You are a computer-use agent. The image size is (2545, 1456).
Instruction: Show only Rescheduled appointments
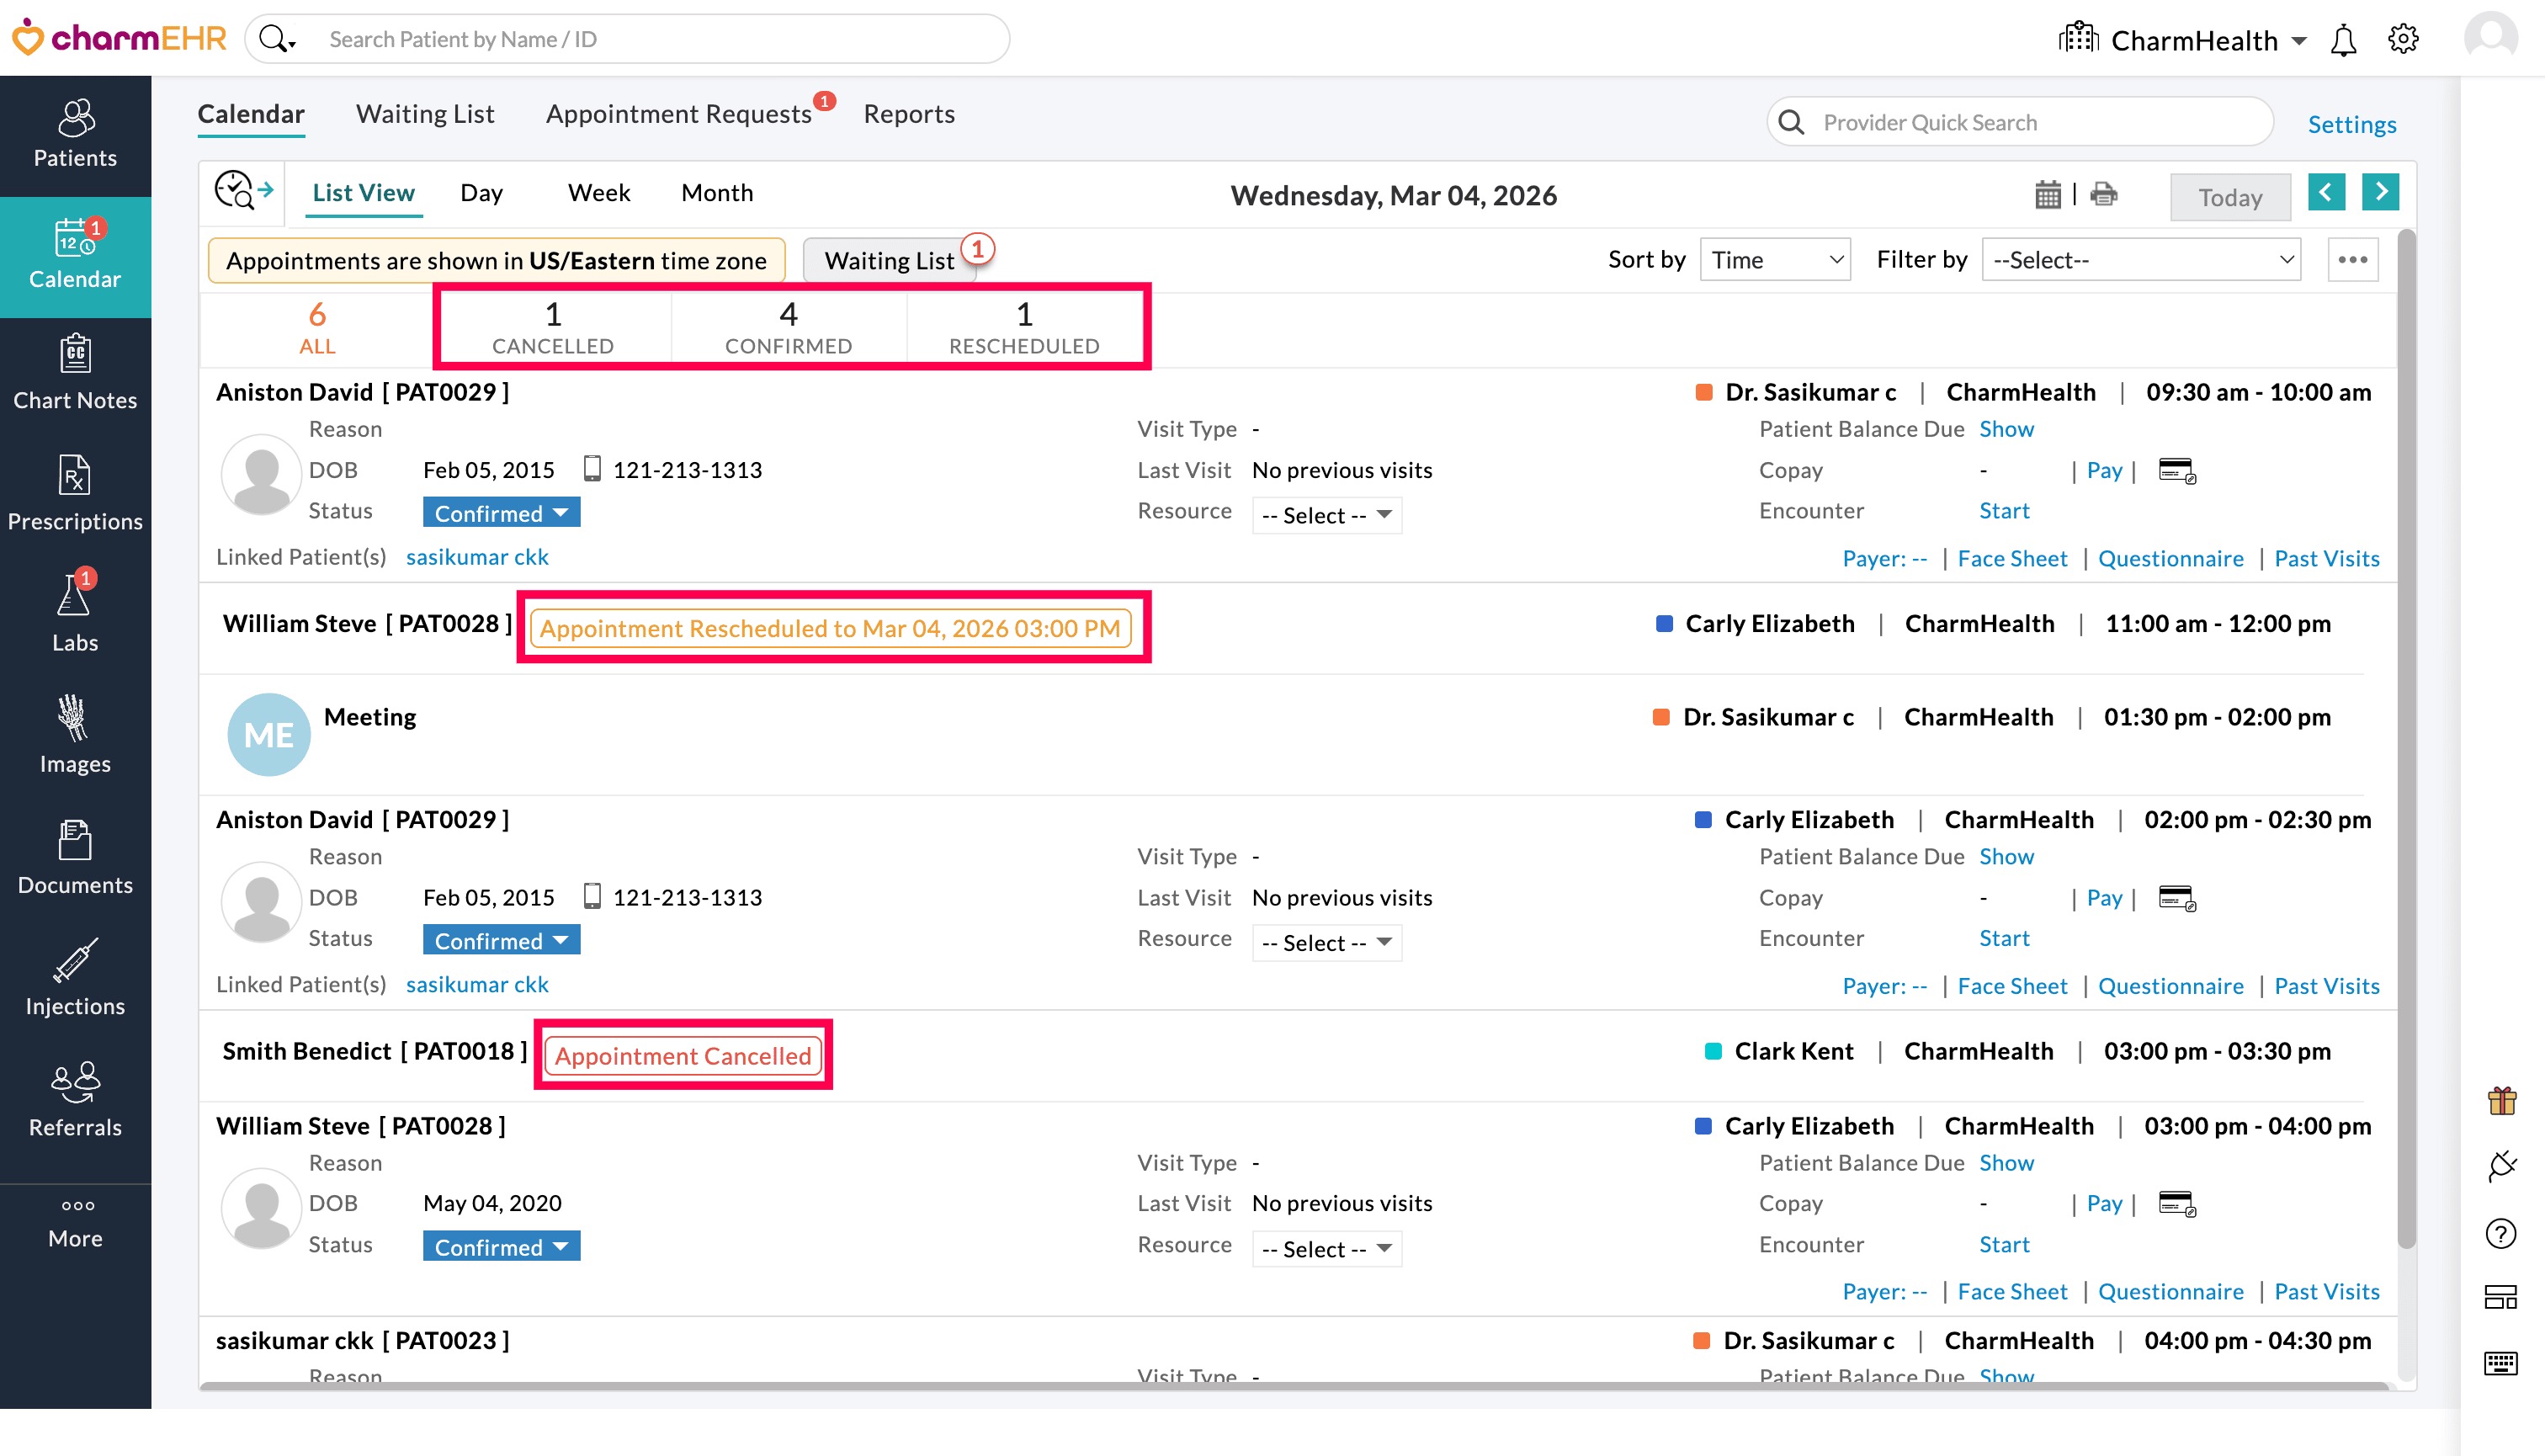1023,327
